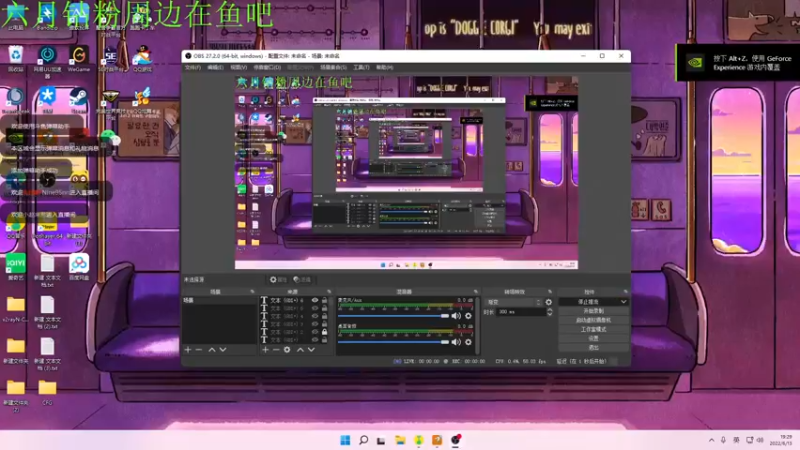800x450 pixels.
Task: Select the third text source row
Action: 294,316
